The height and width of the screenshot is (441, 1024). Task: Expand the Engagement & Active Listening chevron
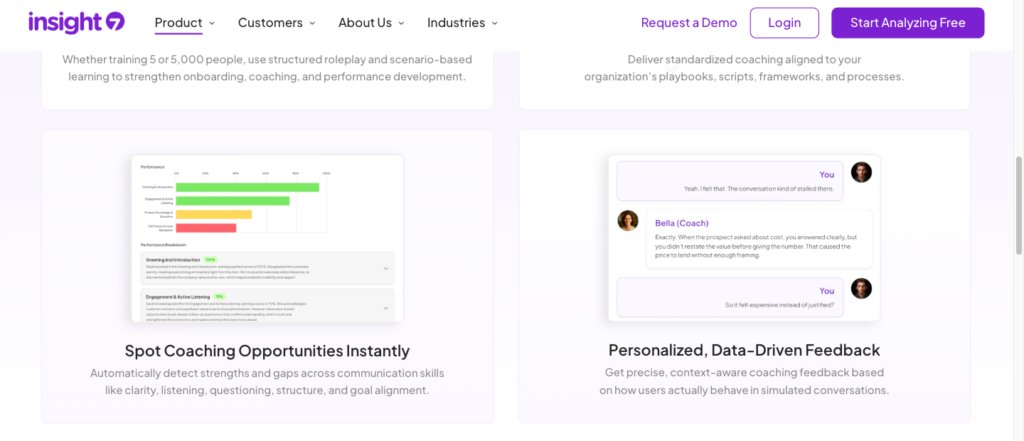coord(386,307)
